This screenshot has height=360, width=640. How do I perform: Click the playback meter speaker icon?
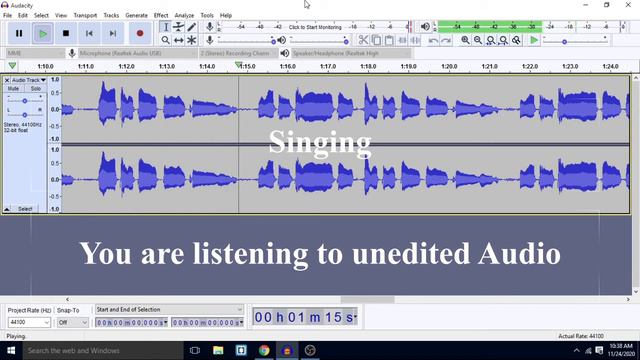click(425, 27)
